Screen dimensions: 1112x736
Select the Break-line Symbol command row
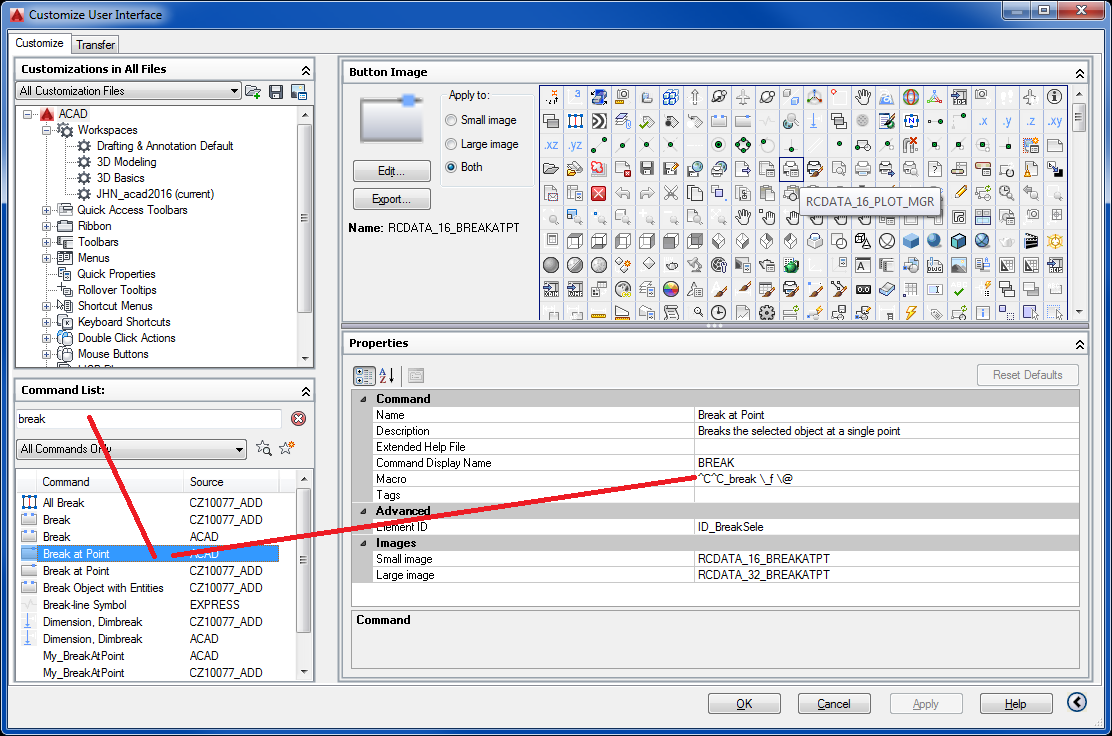pos(148,605)
